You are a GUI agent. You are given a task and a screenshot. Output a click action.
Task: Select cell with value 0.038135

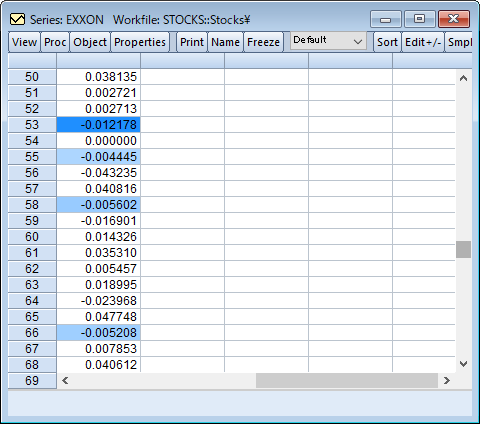point(99,77)
